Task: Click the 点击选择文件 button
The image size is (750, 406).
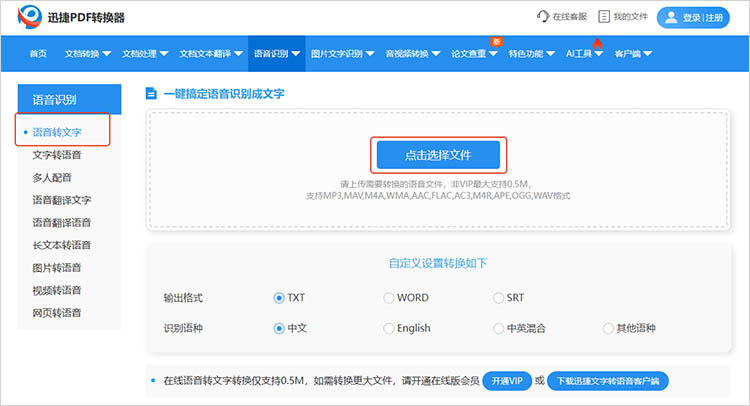Action: point(438,155)
